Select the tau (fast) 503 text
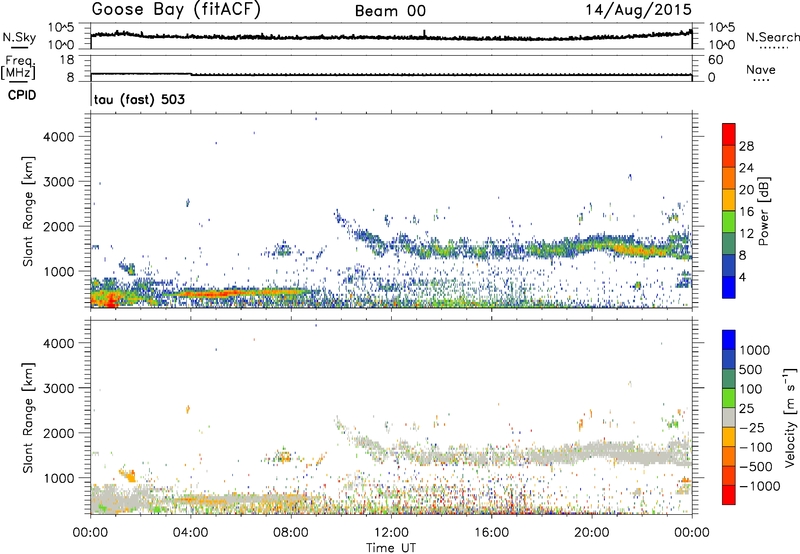 (x=139, y=99)
